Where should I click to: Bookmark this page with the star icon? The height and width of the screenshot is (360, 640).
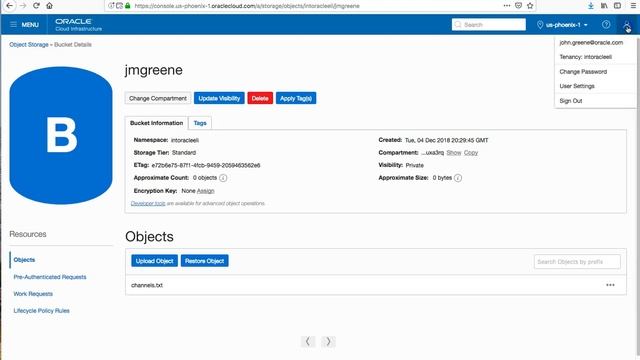[530, 6]
